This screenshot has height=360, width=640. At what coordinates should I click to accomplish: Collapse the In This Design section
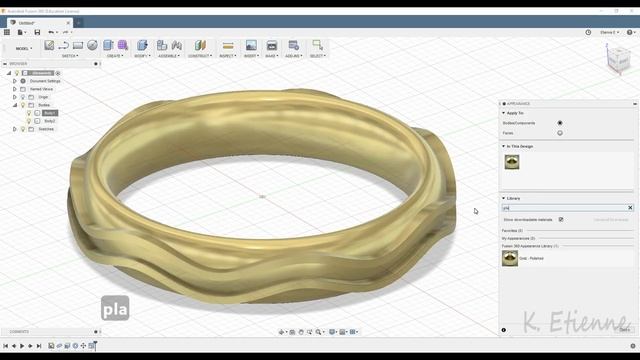pos(503,146)
